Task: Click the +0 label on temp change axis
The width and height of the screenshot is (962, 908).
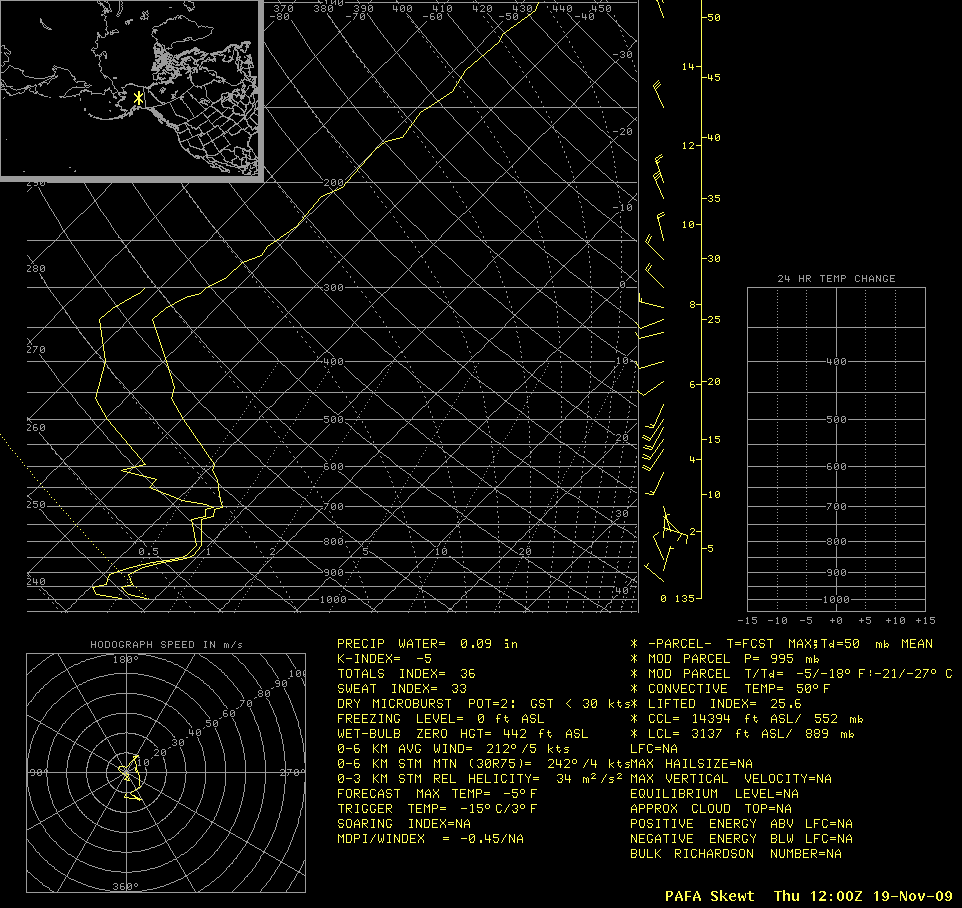Action: (836, 621)
